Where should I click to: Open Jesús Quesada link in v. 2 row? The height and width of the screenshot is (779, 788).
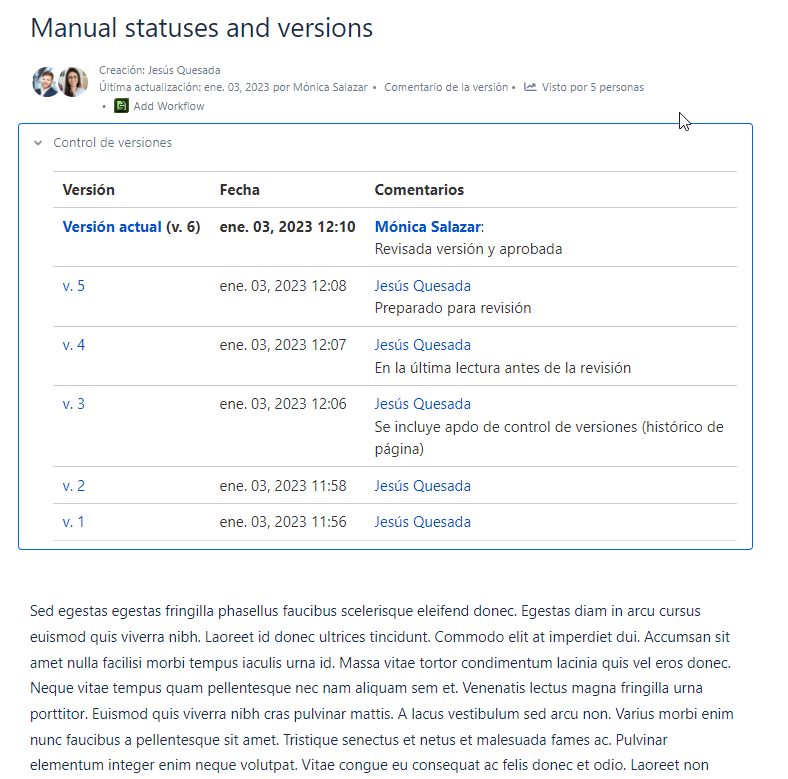423,486
